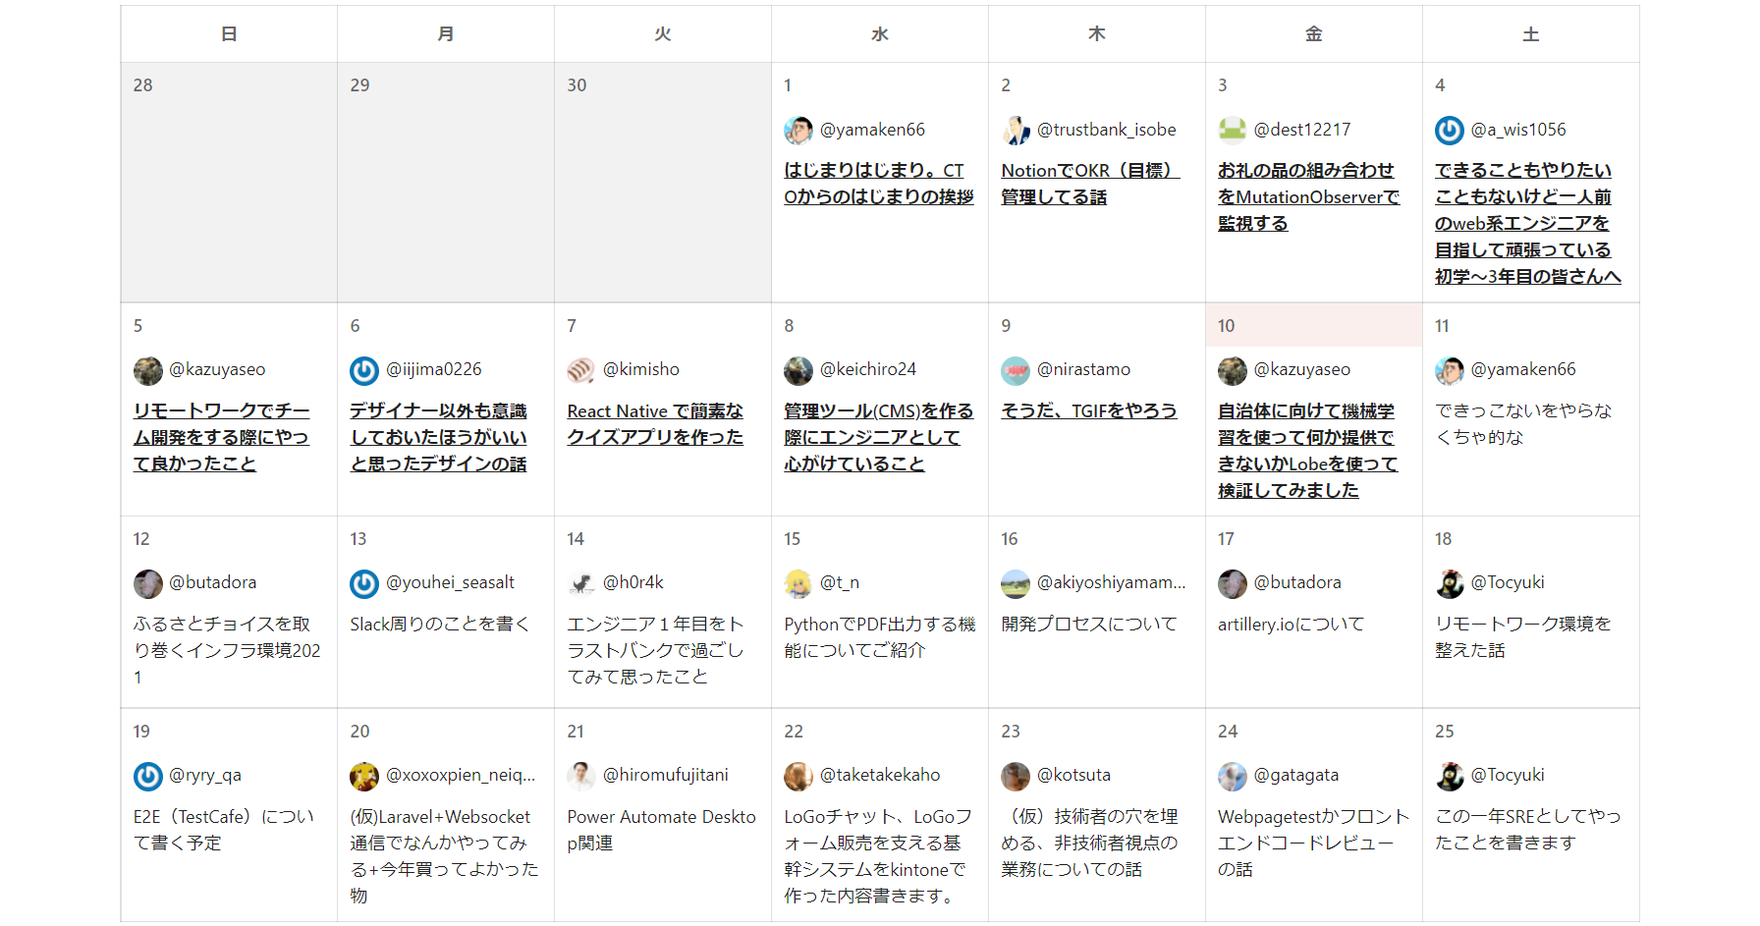Click the @nirastamo avatar icon
Screen dimensions: 1760x926
click(1015, 370)
